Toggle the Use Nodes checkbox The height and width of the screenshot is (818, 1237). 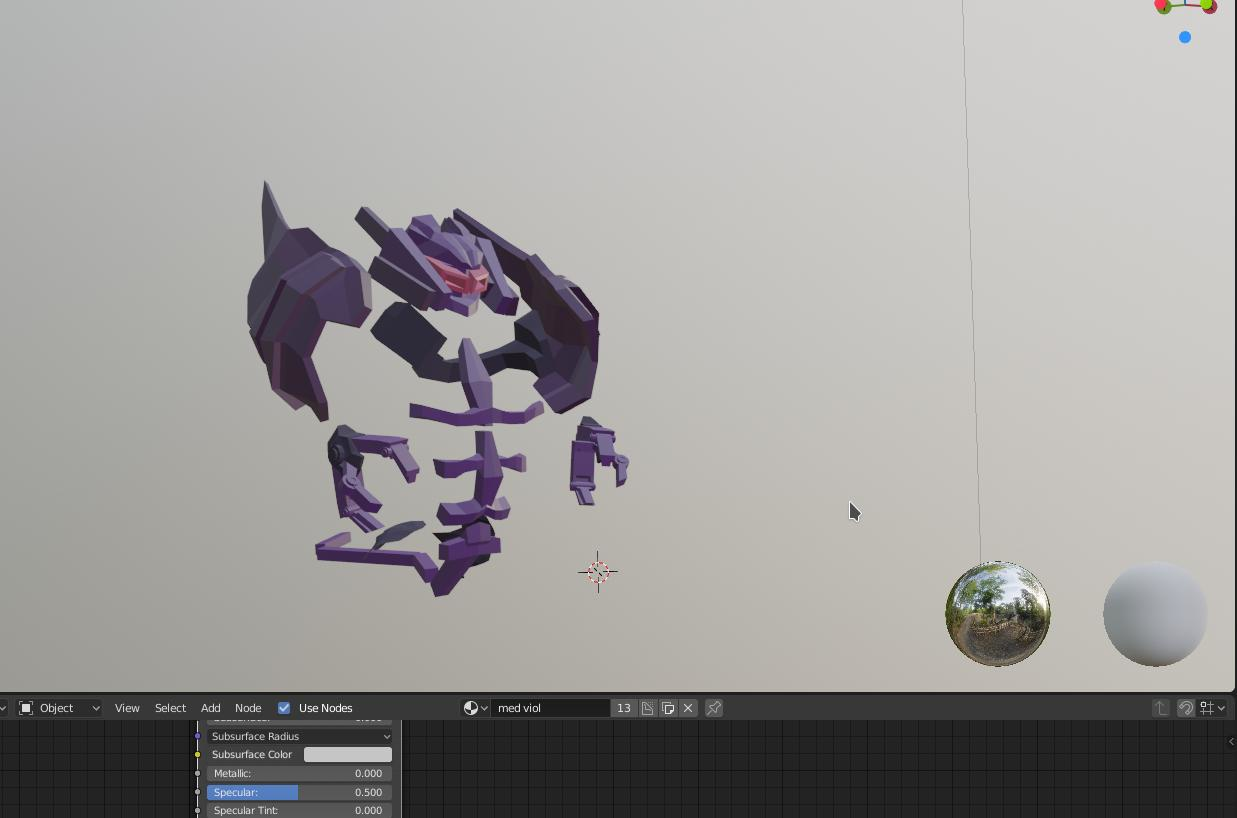[284, 708]
